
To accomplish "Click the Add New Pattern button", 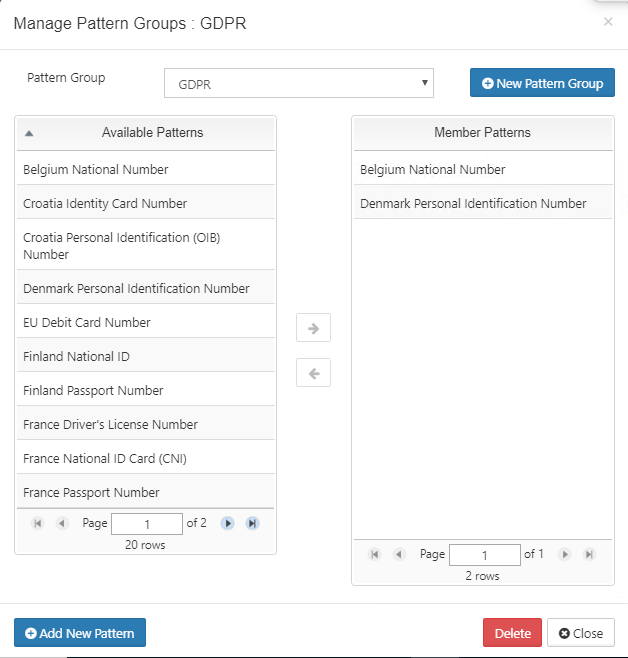I will point(80,633).
